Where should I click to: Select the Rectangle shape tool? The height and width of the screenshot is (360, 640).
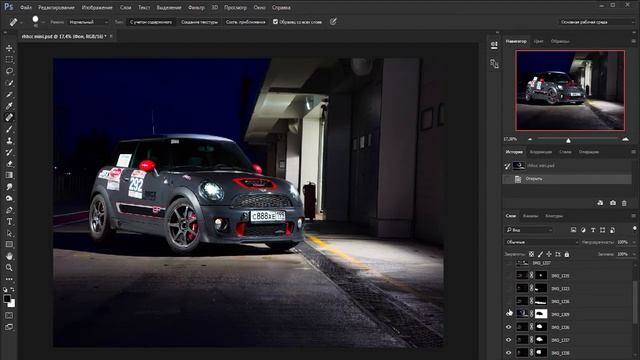9,244
